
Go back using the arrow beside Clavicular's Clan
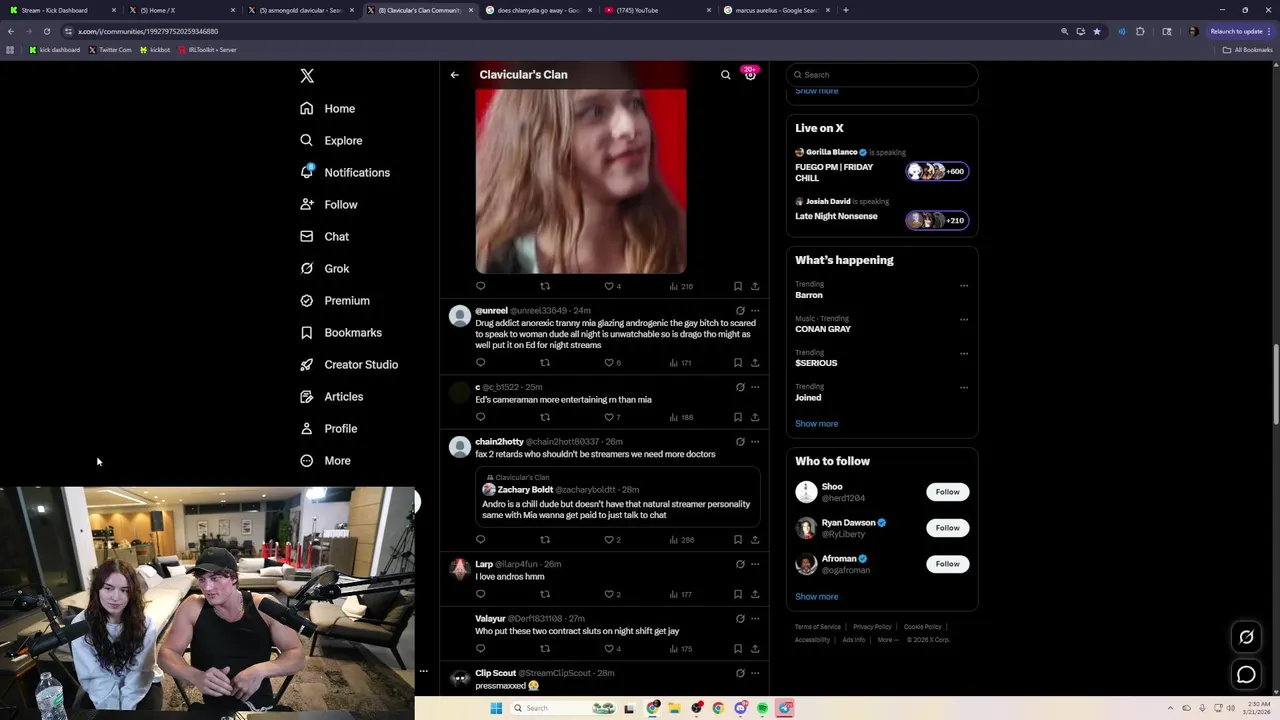click(454, 75)
